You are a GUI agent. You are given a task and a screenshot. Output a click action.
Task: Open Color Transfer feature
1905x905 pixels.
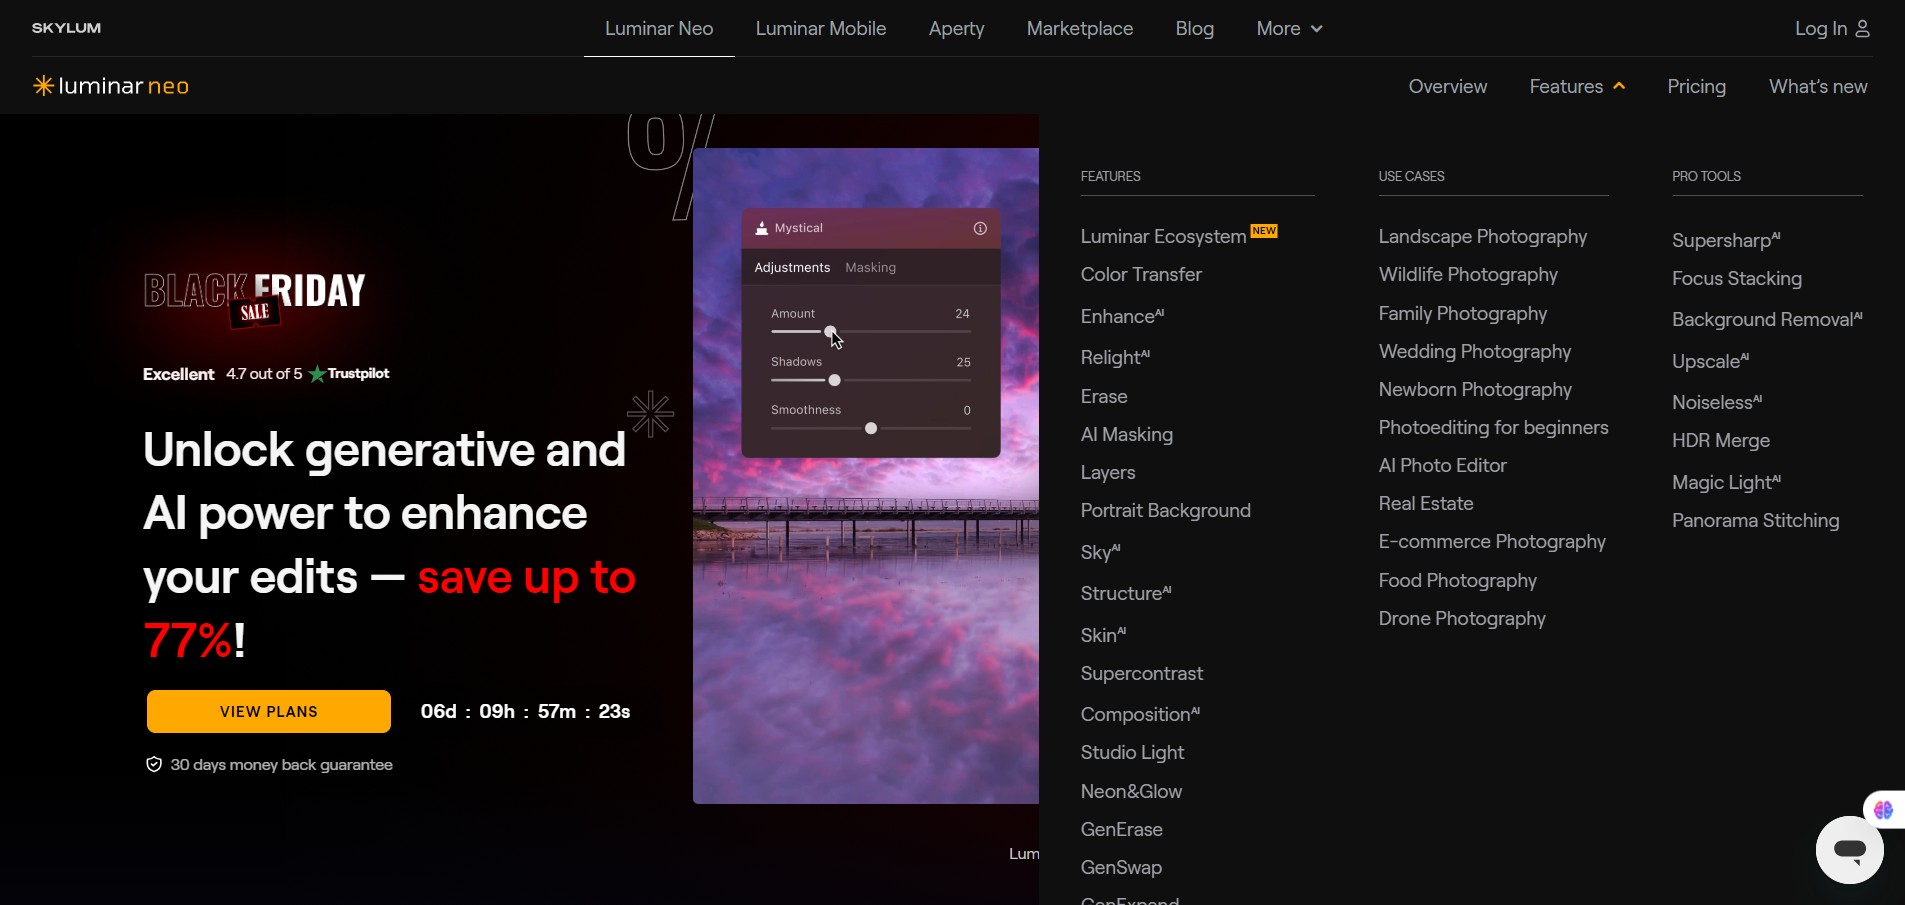click(x=1141, y=275)
